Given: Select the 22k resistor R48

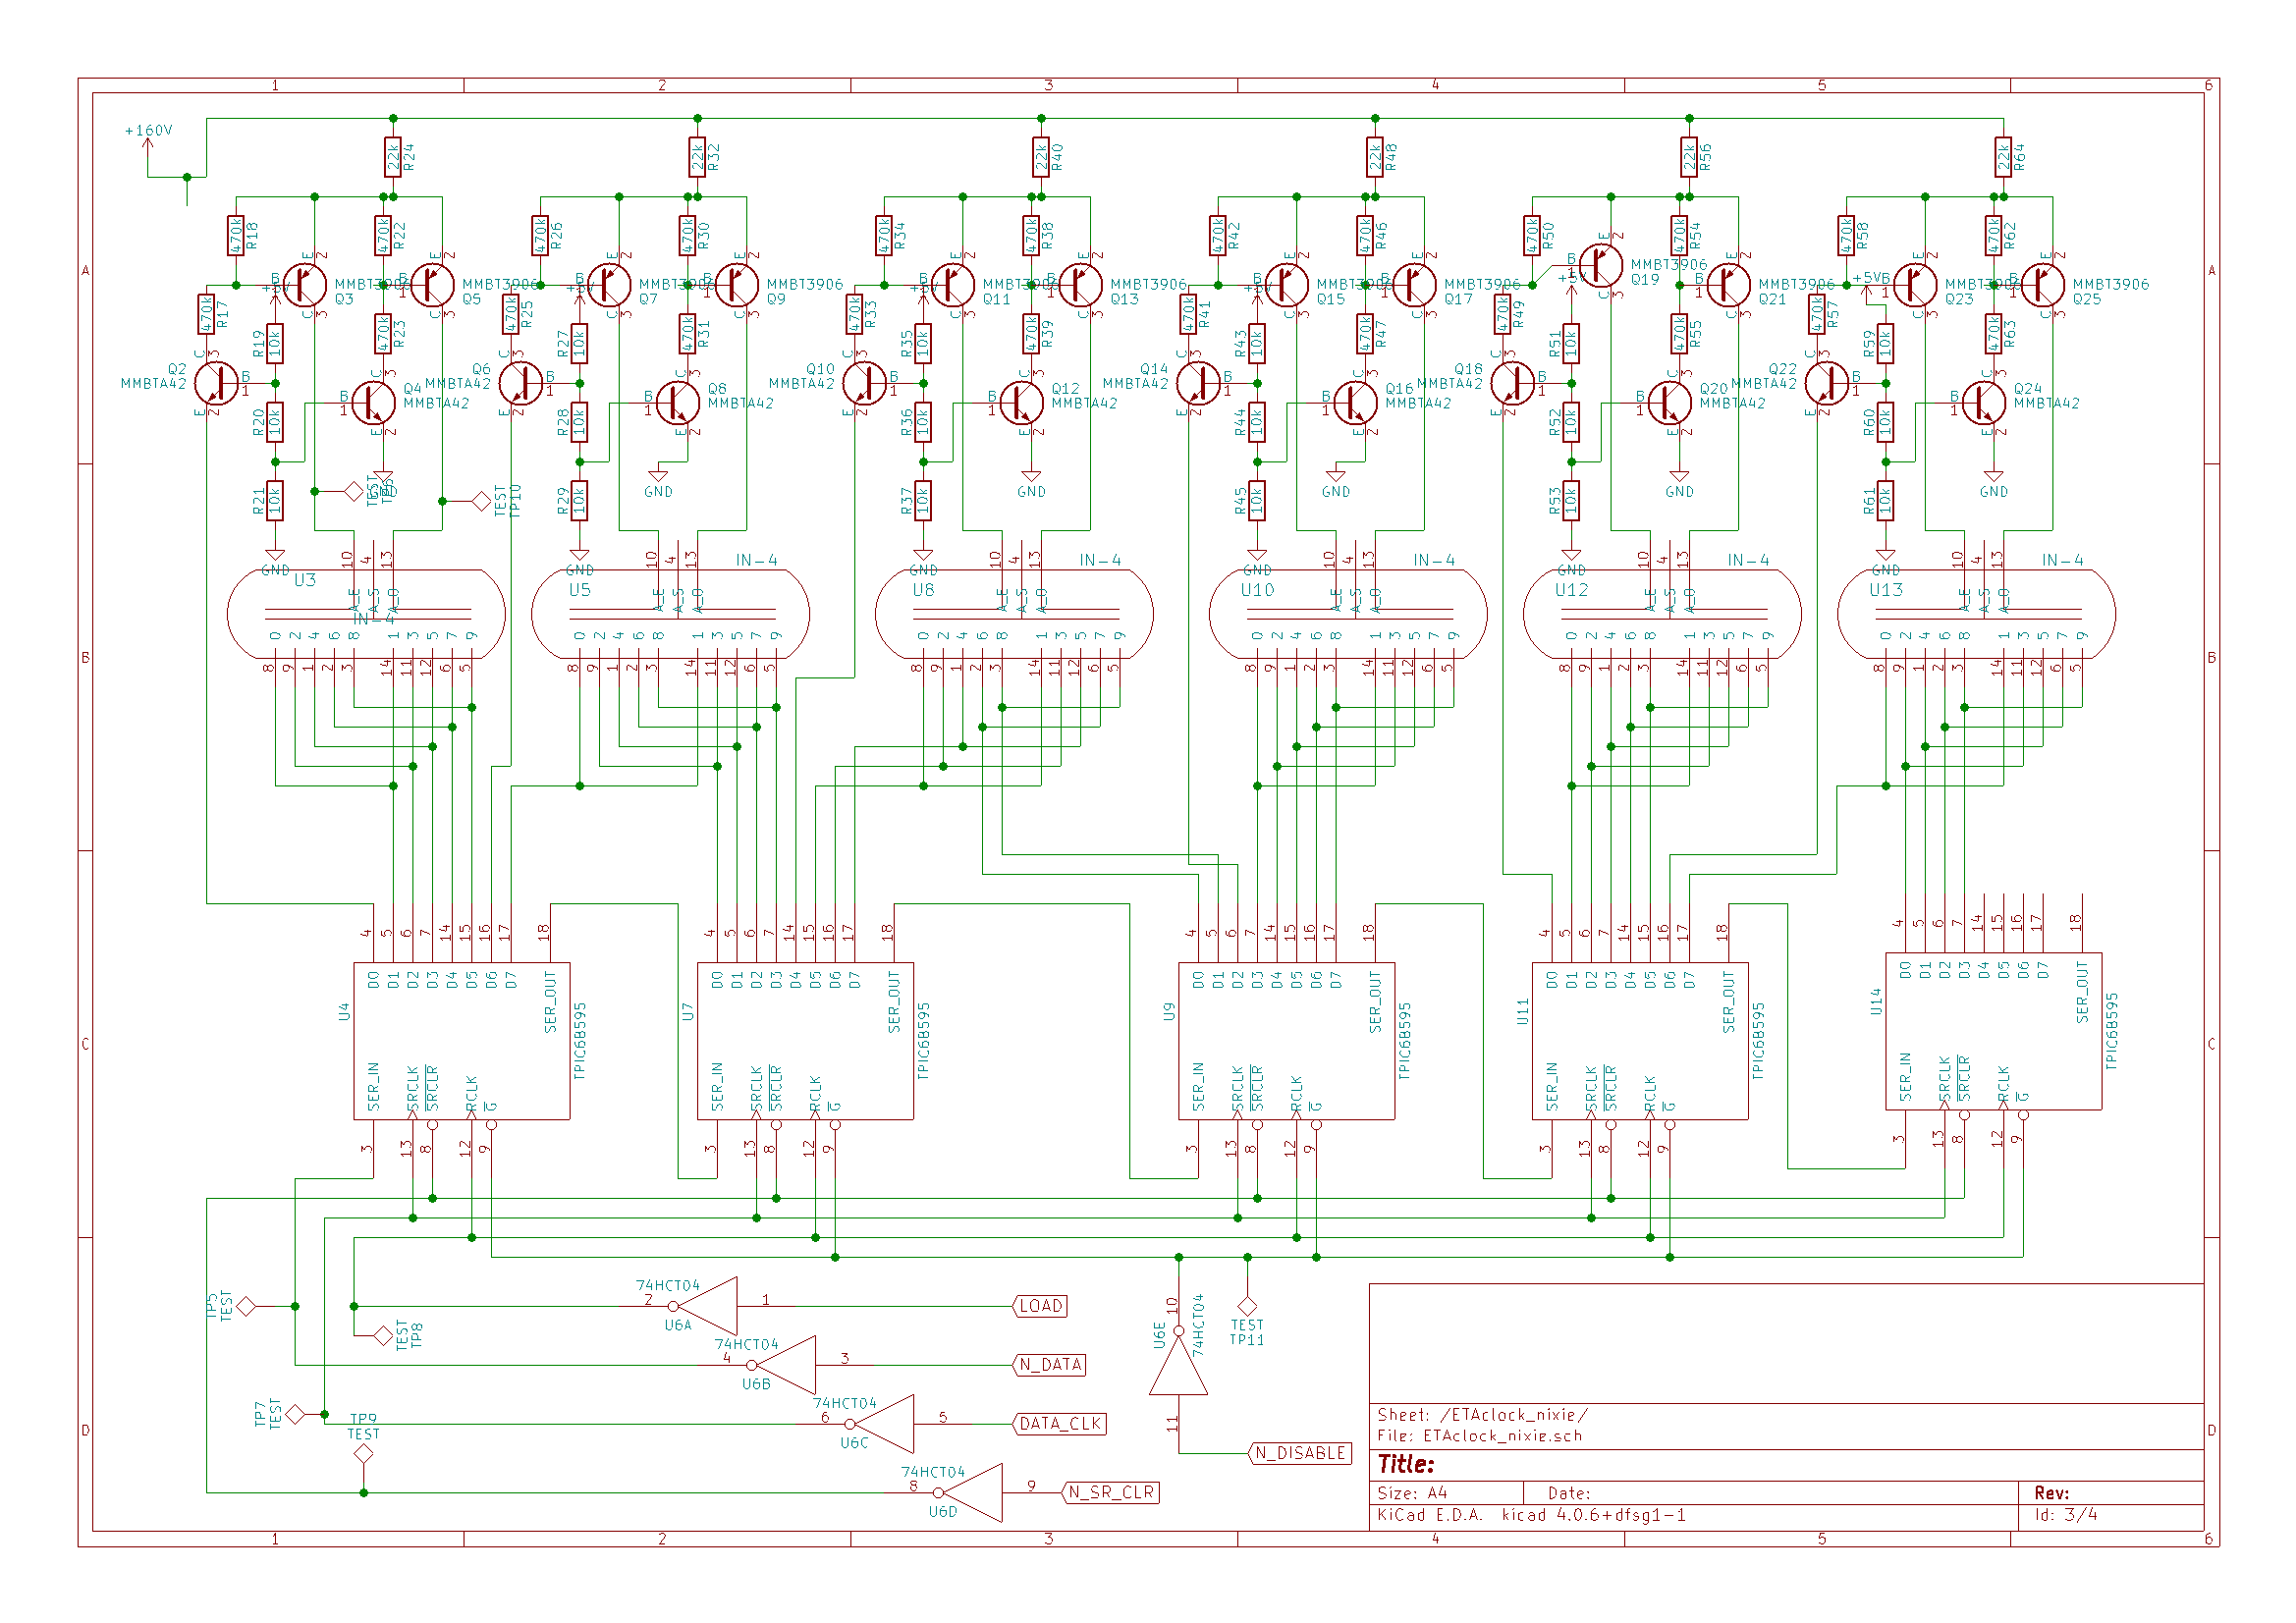Looking at the screenshot, I should tap(1375, 158).
